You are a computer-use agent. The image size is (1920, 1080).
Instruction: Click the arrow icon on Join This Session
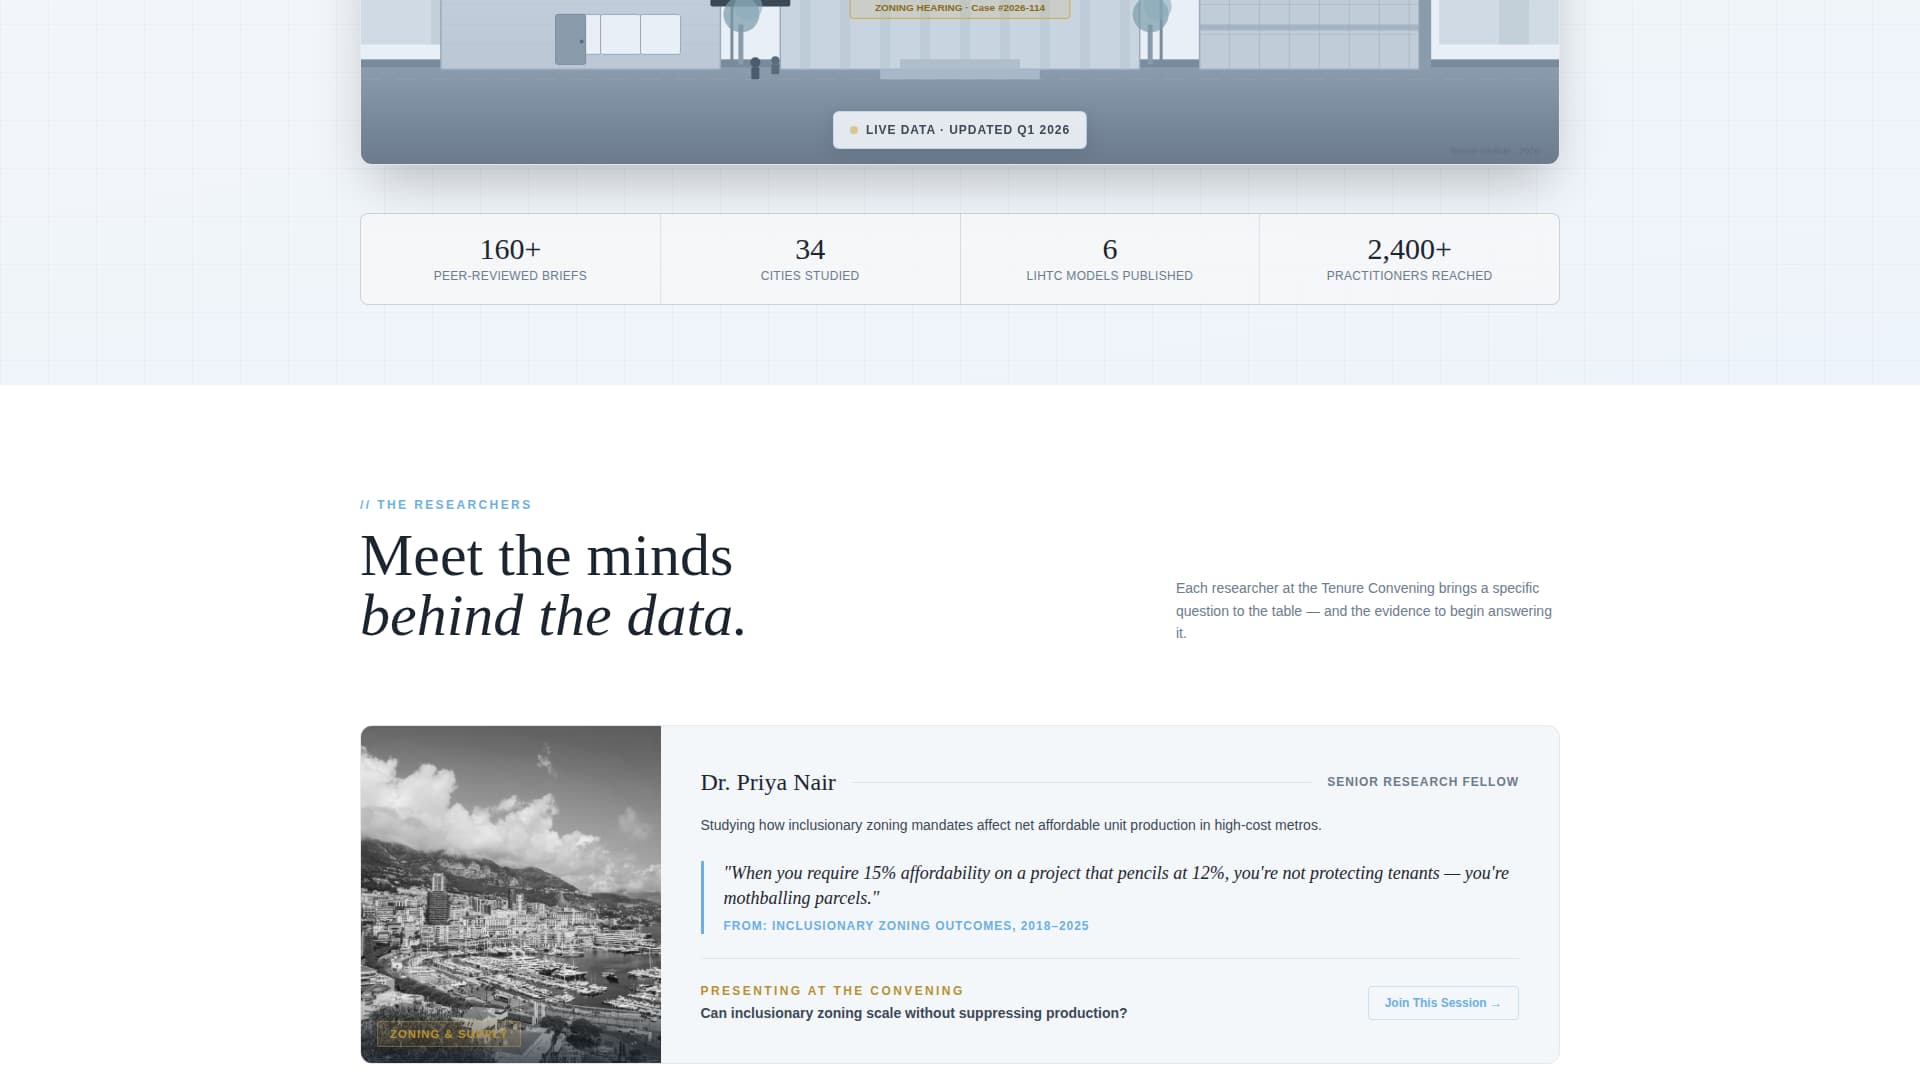[1495, 1003]
